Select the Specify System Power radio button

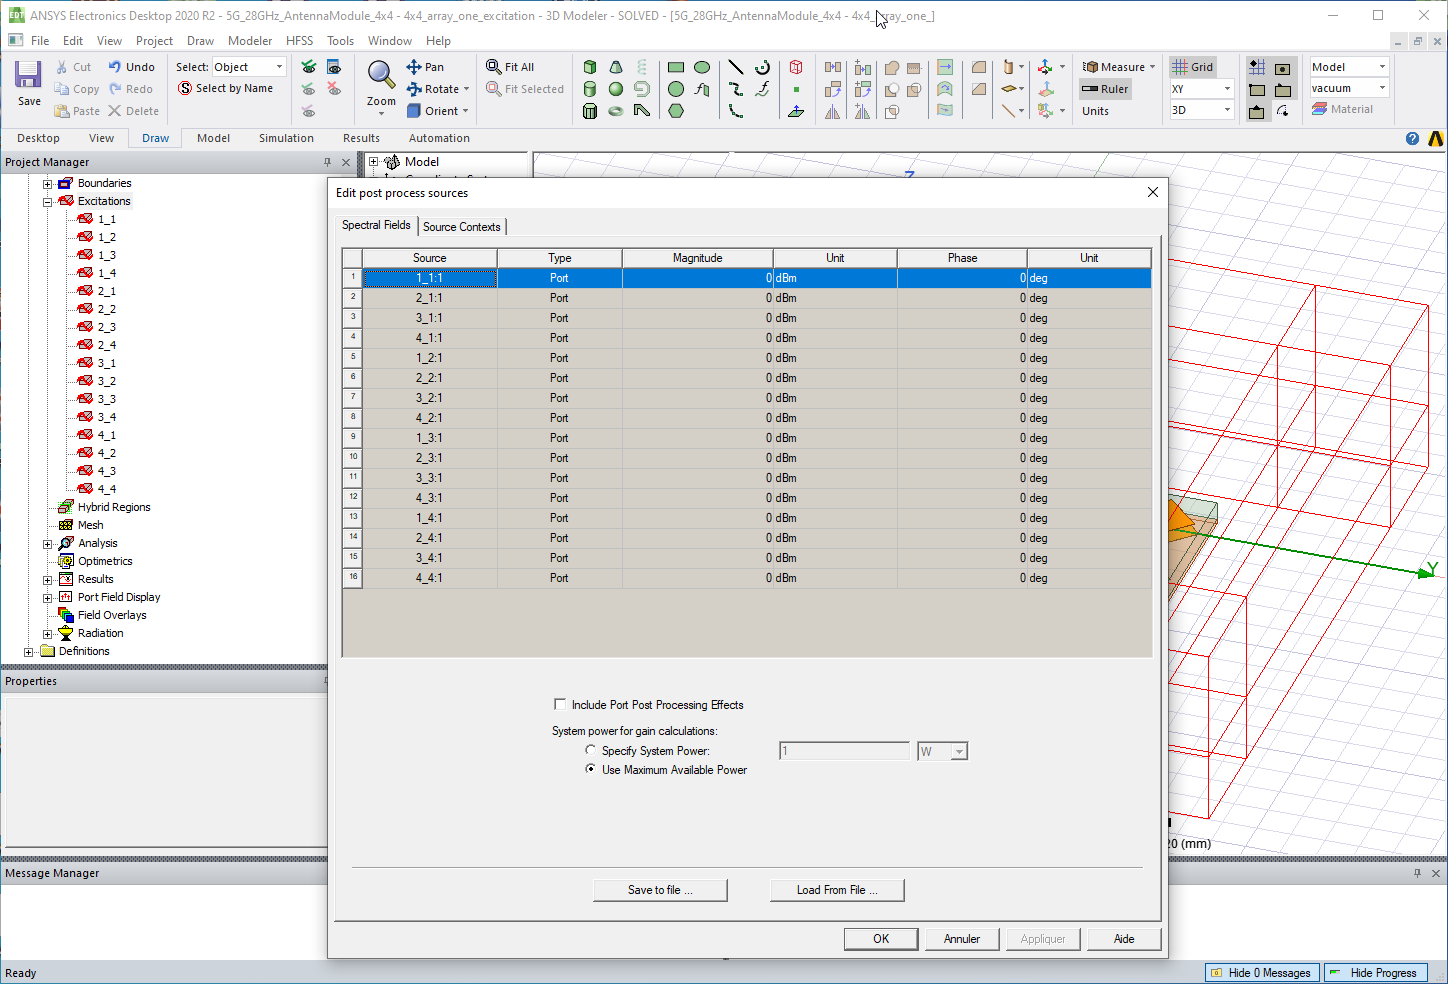[591, 750]
